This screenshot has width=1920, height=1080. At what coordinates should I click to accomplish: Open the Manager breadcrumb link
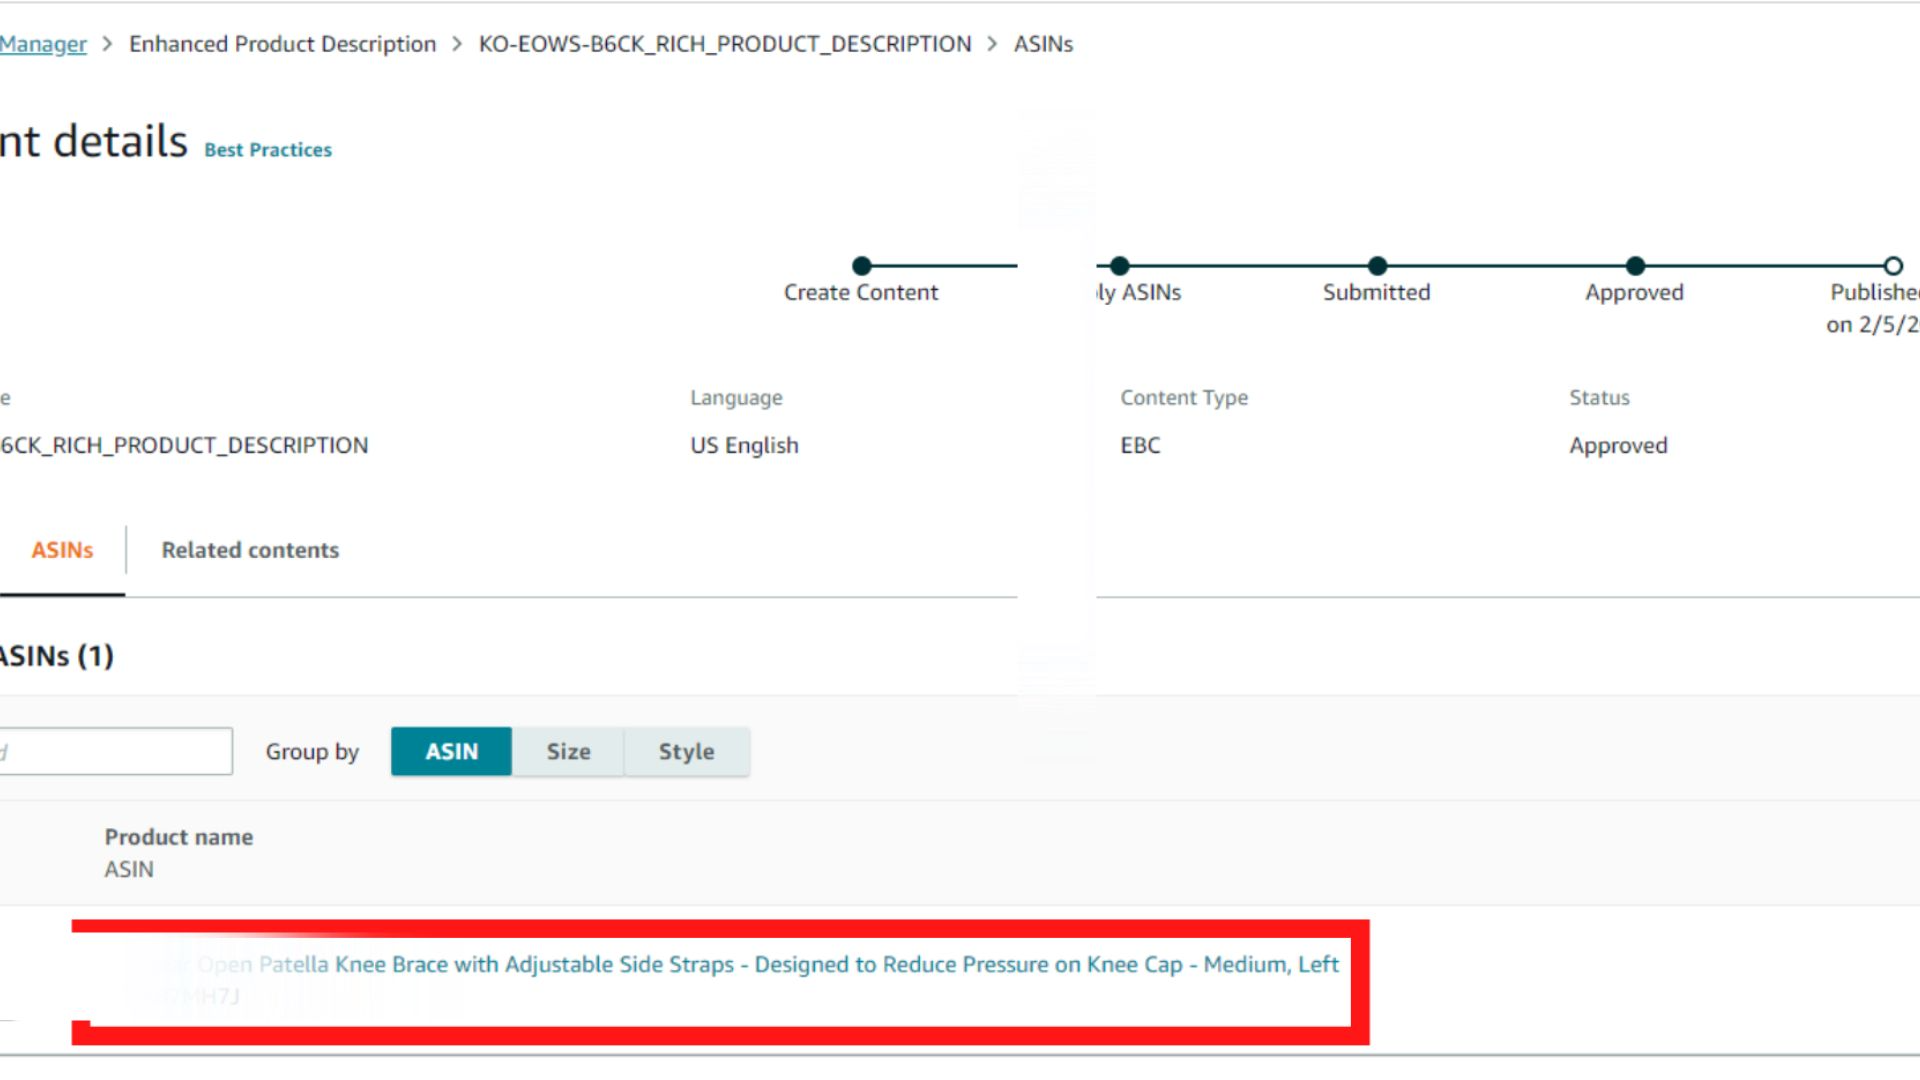pyautogui.click(x=43, y=44)
